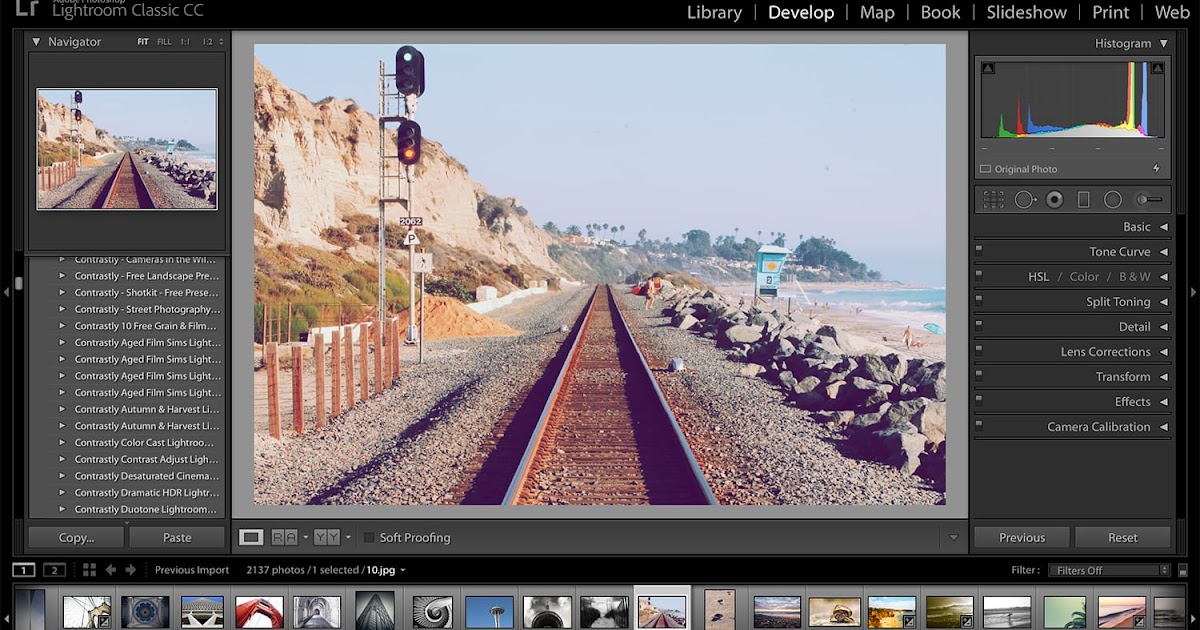Viewport: 1200px width, 630px height.
Task: Toggle the Tone Curve panel on/off switch
Action: pos(980,250)
